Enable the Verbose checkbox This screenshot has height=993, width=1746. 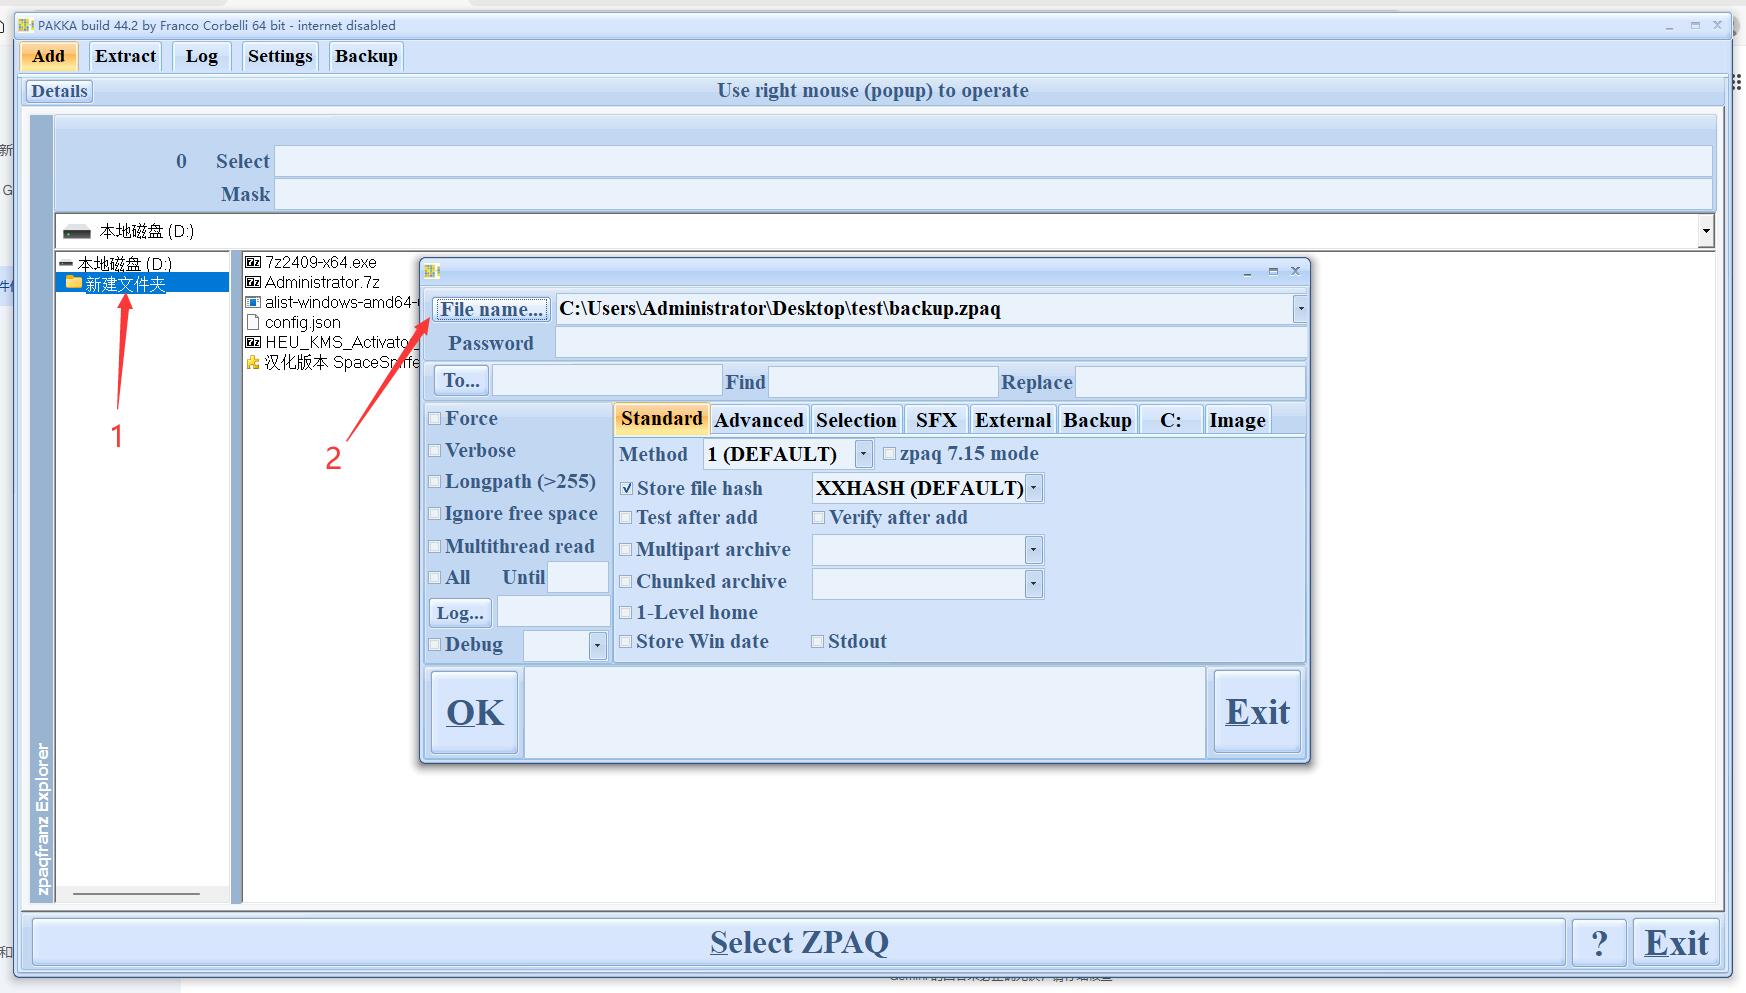[435, 450]
